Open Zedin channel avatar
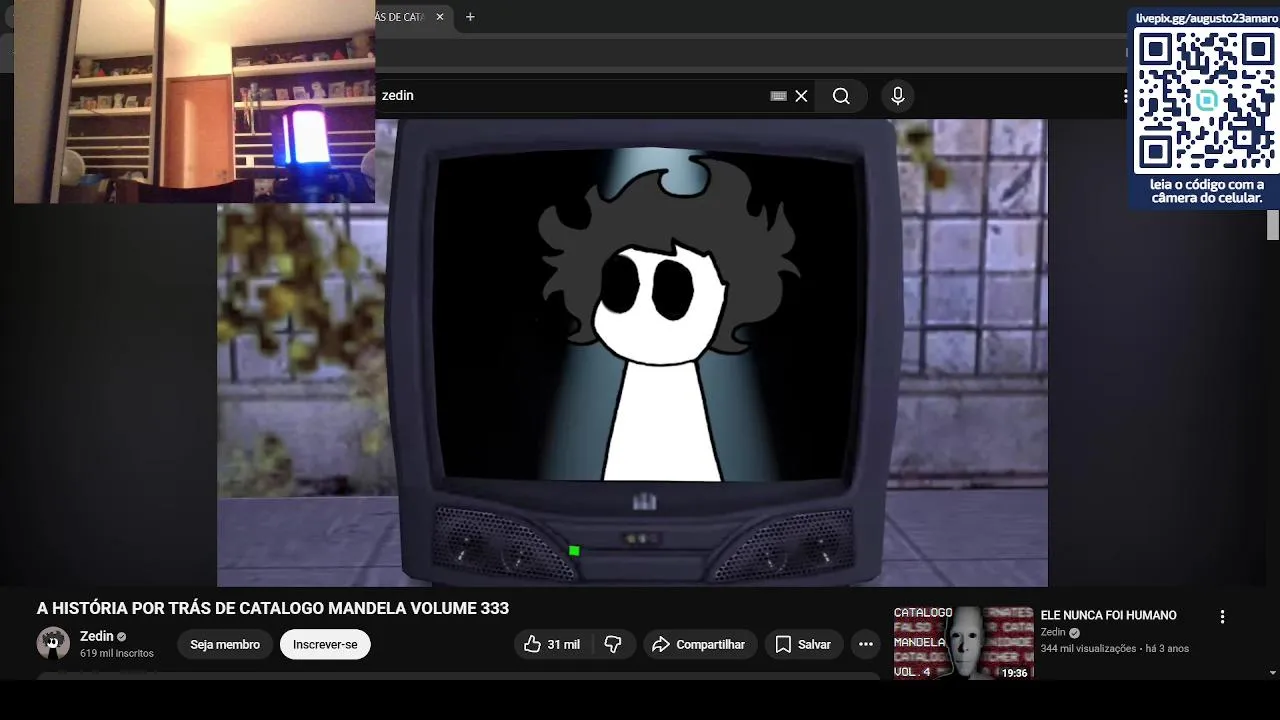 53,644
